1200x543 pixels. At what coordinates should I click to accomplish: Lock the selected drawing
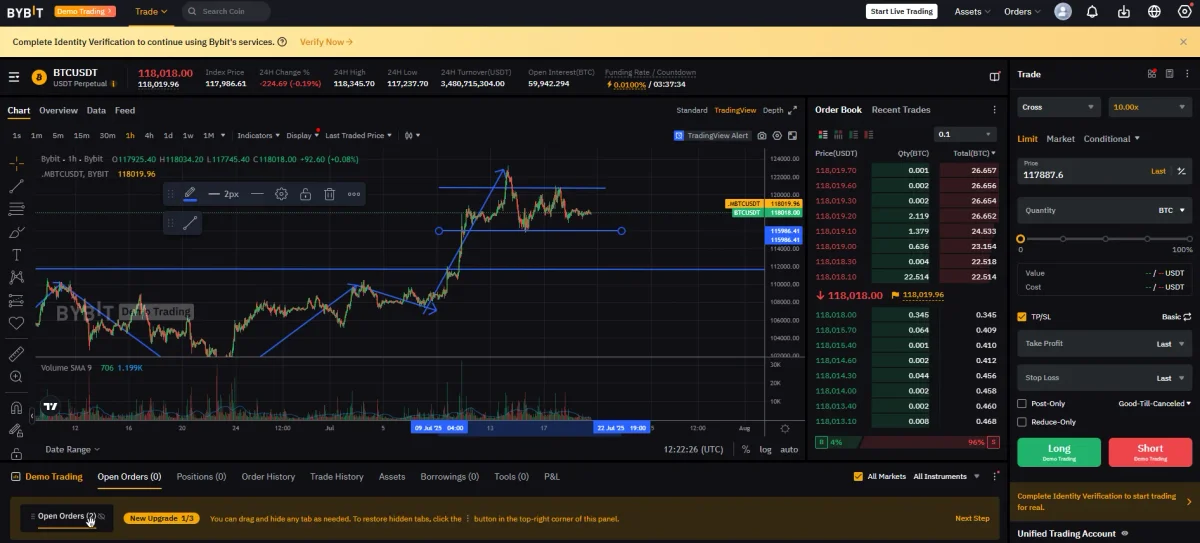click(x=305, y=194)
